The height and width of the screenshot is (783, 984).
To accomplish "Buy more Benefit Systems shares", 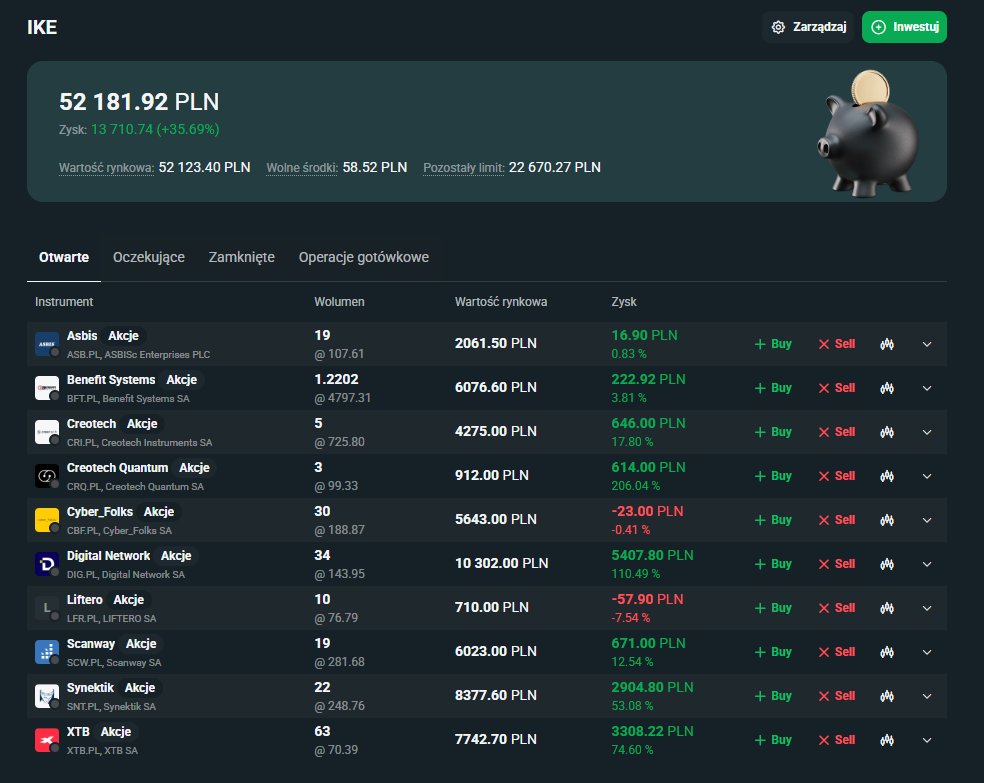I will (773, 388).
